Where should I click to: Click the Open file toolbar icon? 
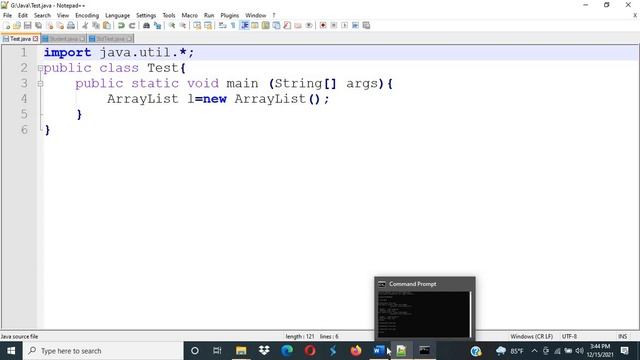[x=17, y=25]
